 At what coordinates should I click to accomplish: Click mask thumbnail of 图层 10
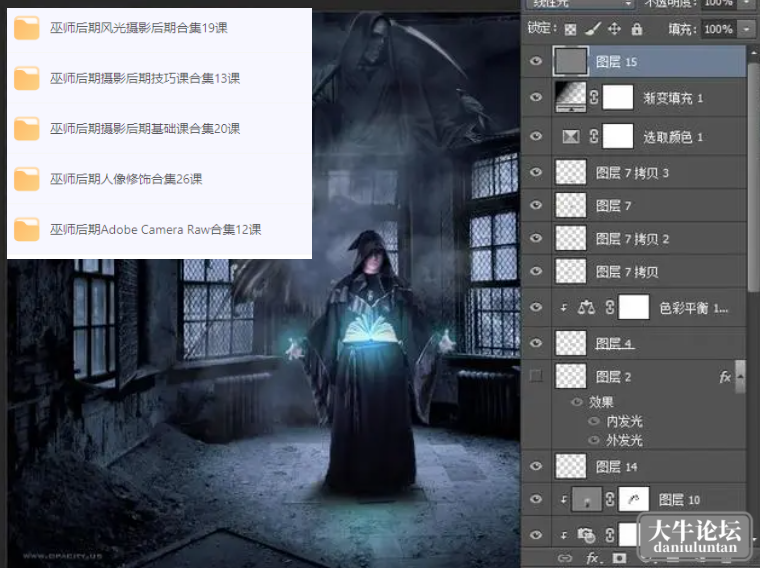[x=633, y=499]
